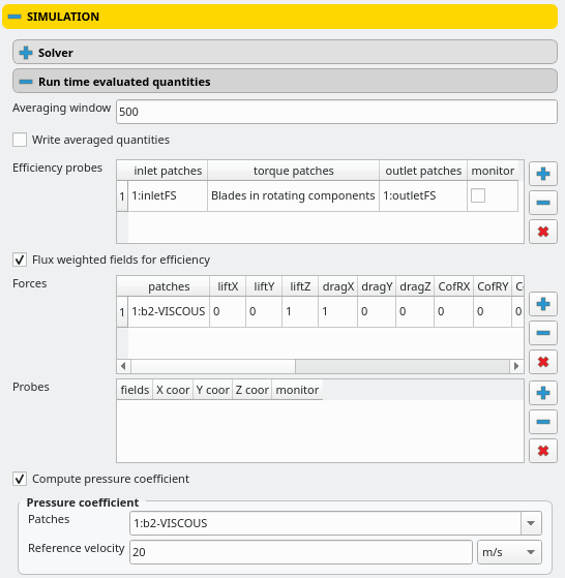Add a new Efficiency probes row
The width and height of the screenshot is (565, 578).
(x=543, y=174)
